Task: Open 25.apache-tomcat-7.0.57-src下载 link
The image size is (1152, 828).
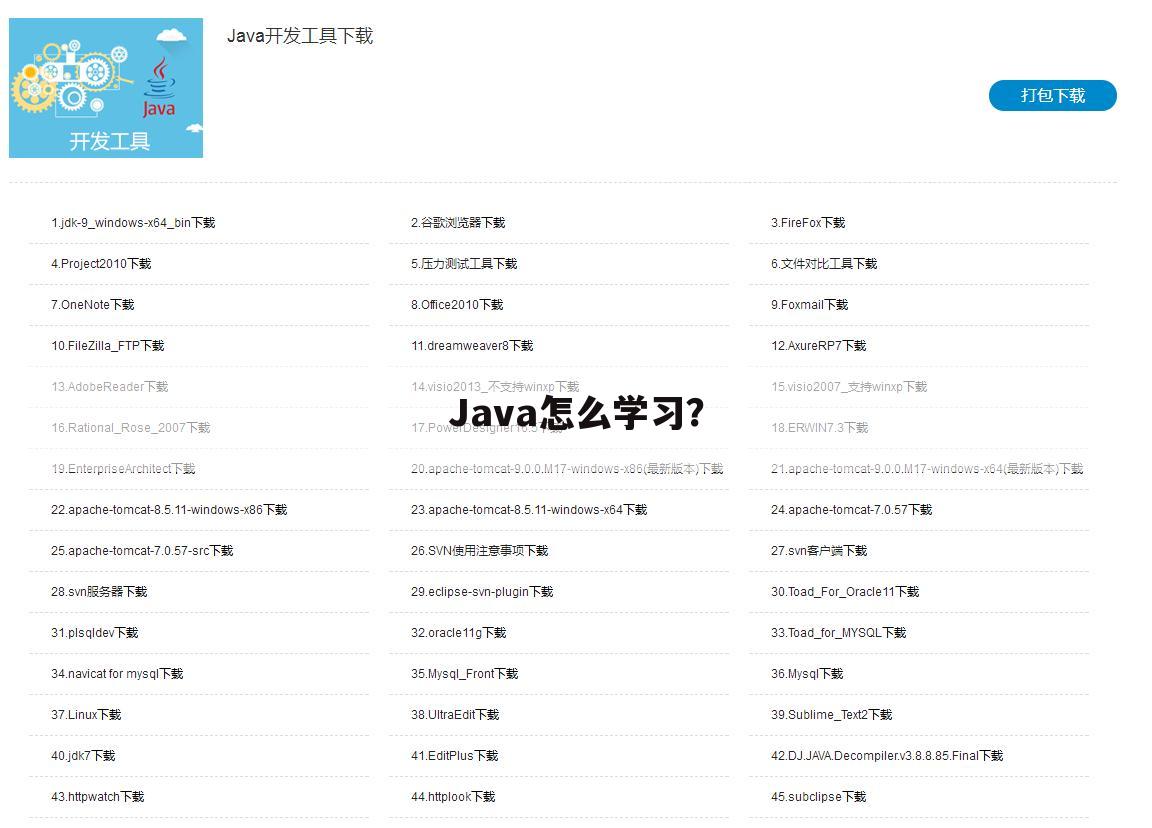Action: (x=142, y=551)
